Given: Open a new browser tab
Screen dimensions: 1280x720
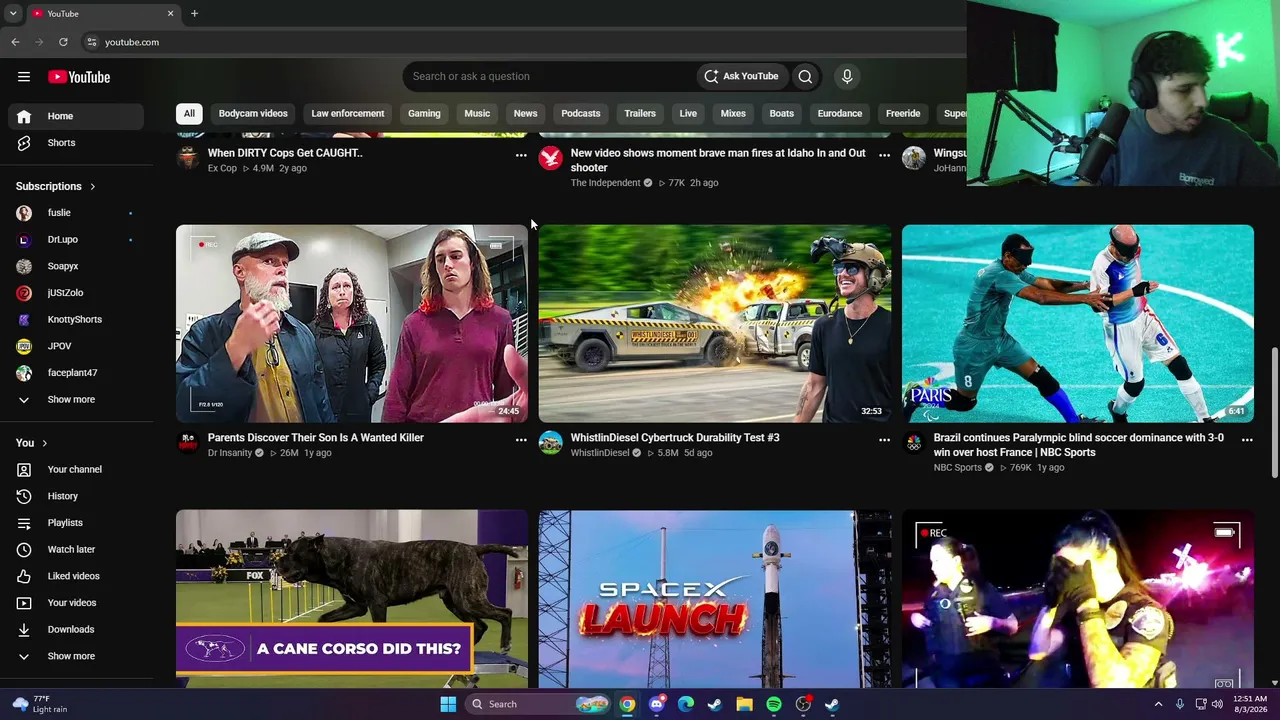Looking at the screenshot, I should 194,14.
